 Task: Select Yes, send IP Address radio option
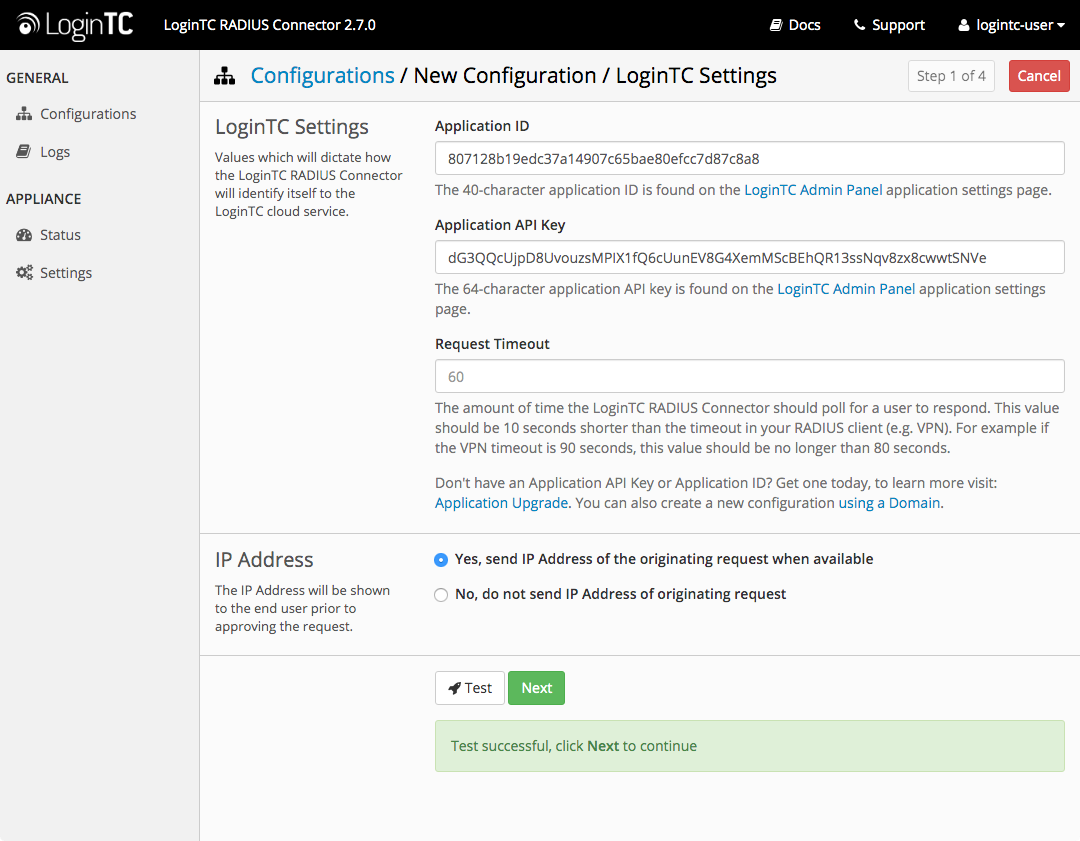click(441, 560)
